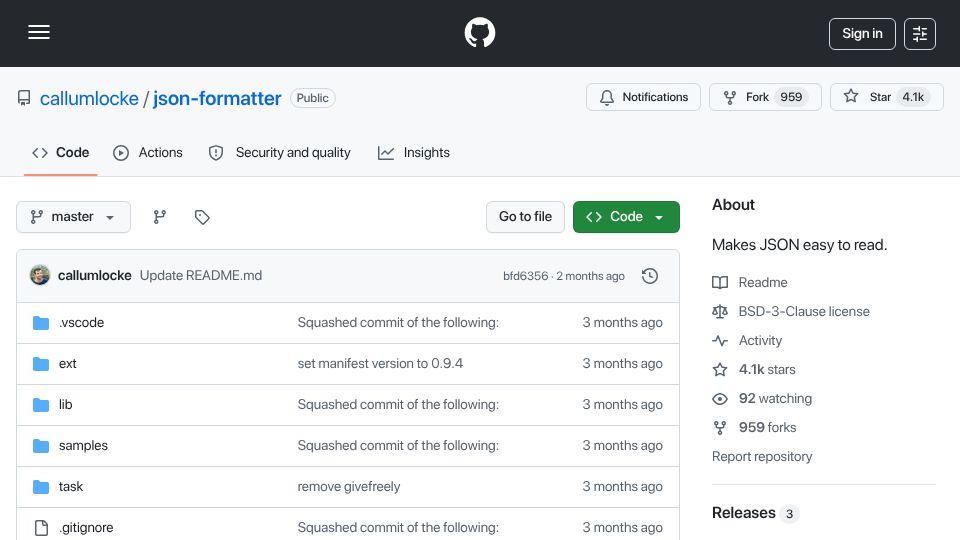
Task: Click the Public visibility badge
Action: (x=313, y=98)
